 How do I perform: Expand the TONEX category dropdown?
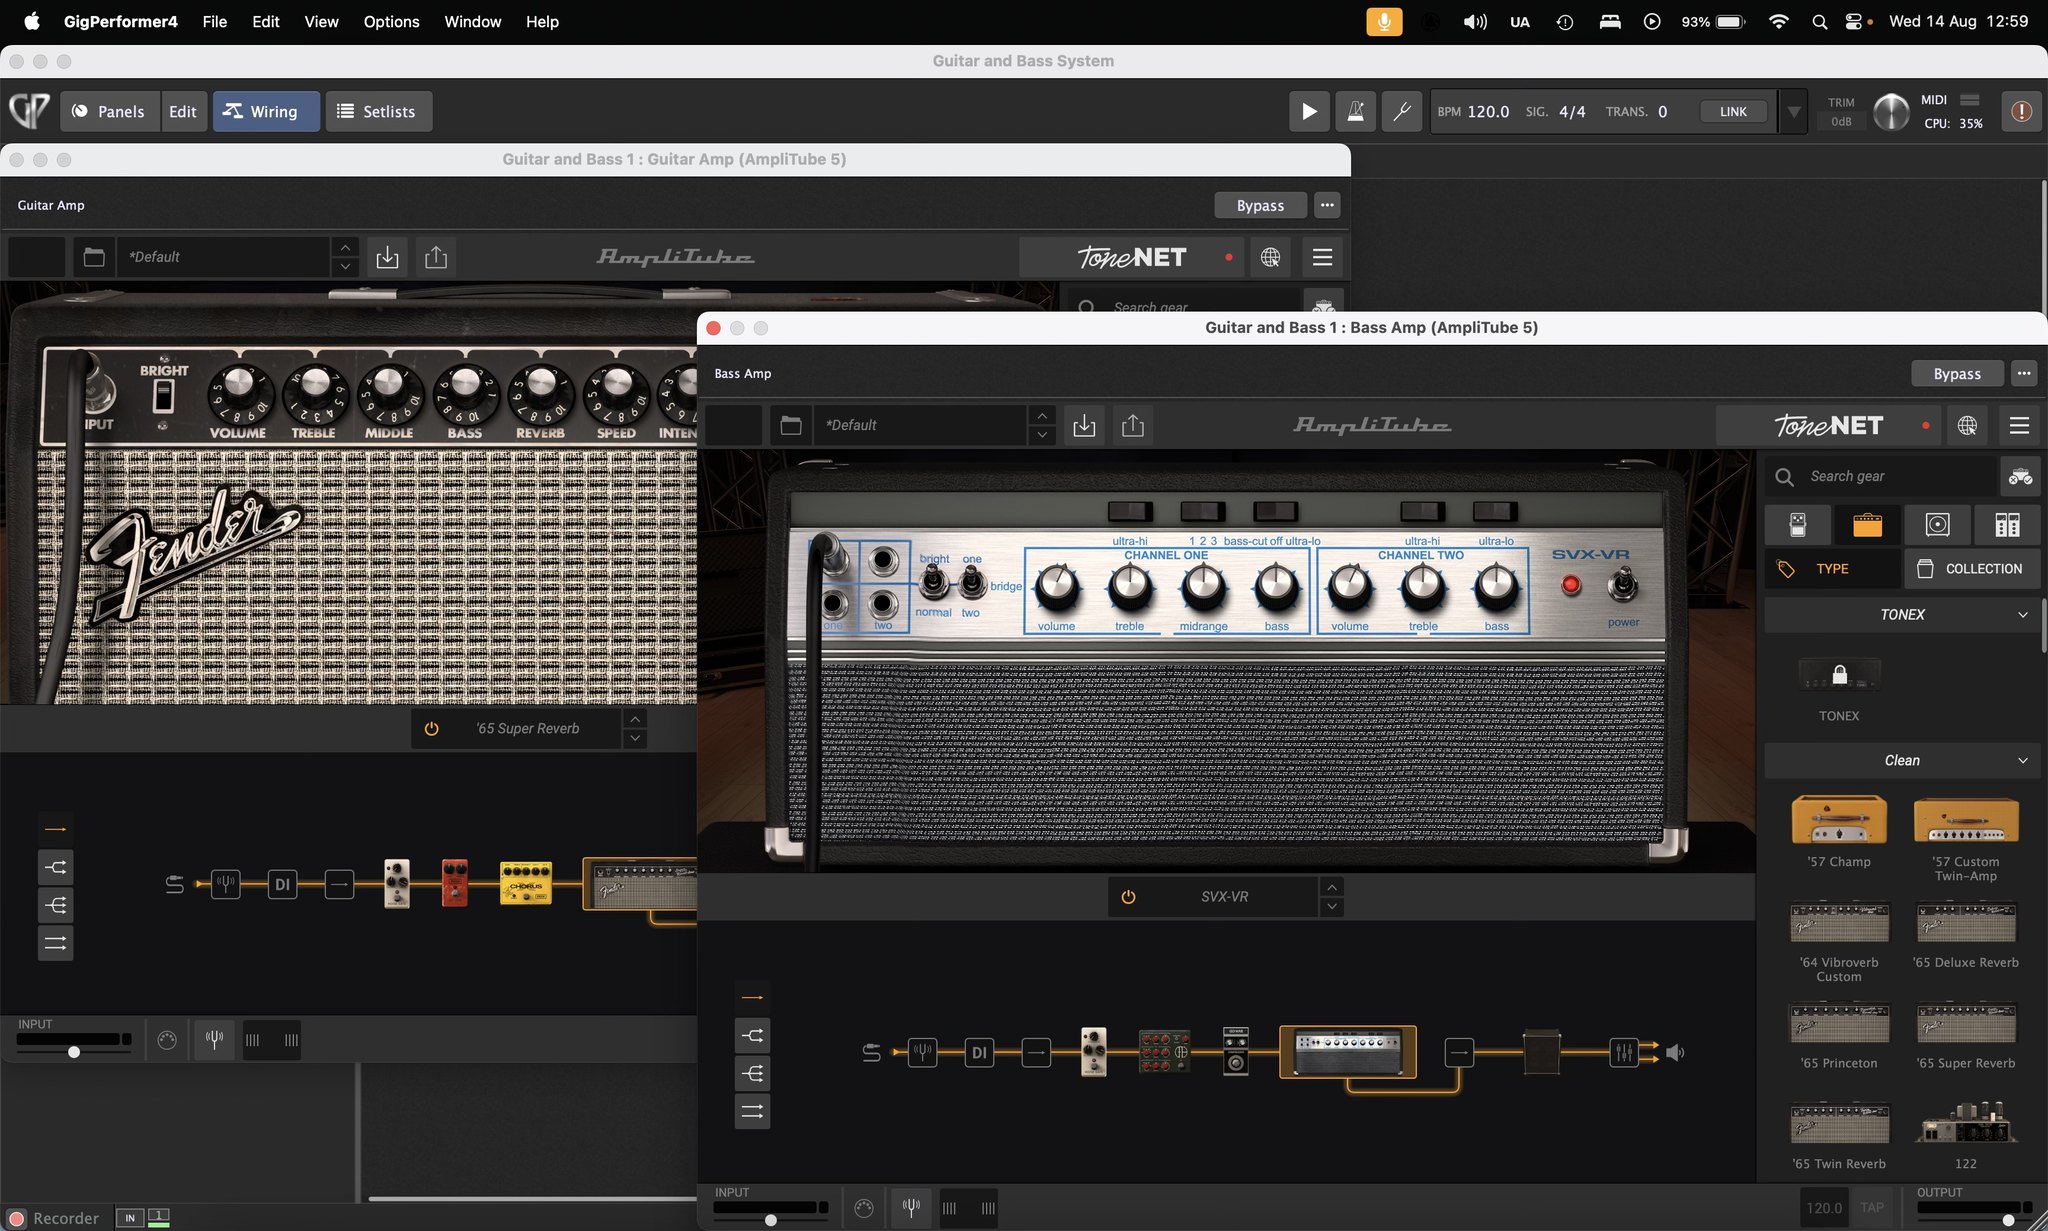pyautogui.click(x=1902, y=615)
